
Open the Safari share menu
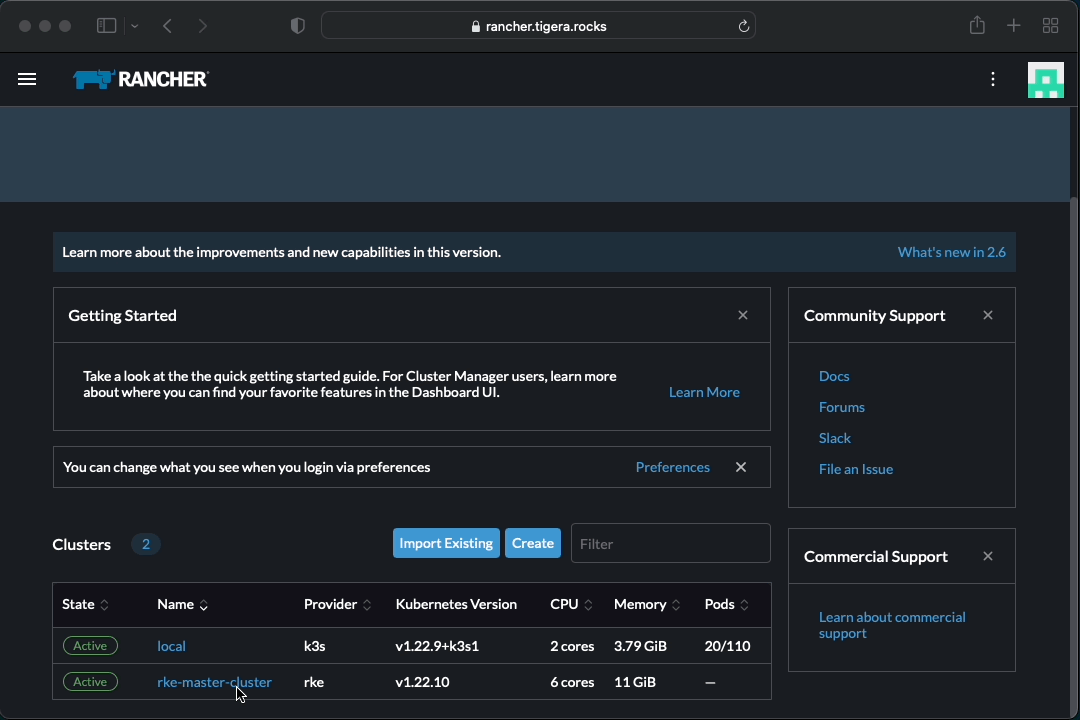tap(977, 25)
